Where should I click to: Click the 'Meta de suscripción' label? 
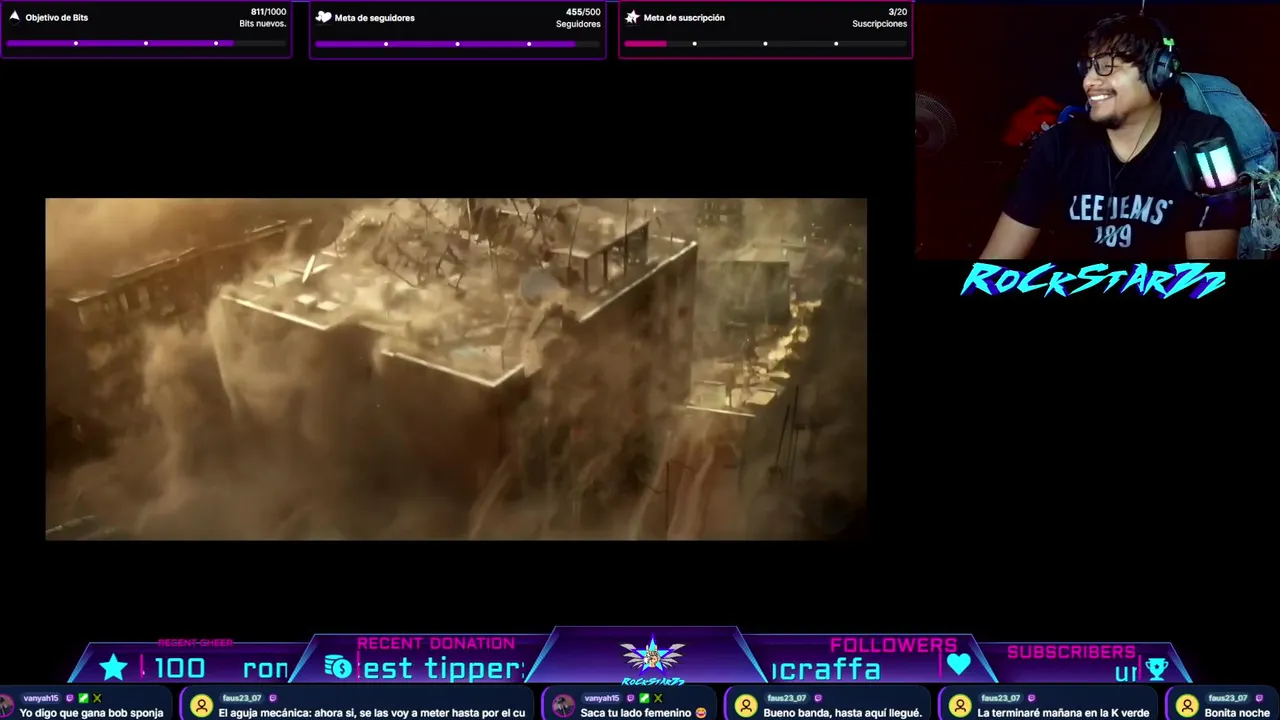pos(684,18)
